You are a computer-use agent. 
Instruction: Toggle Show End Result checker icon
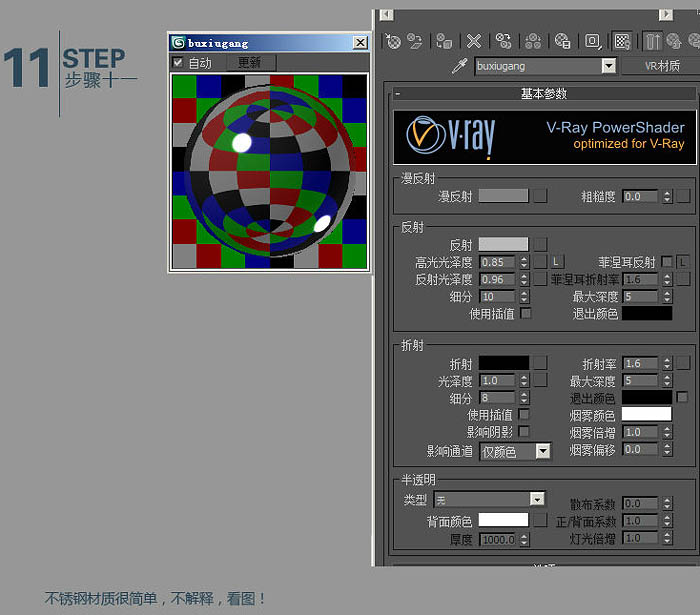coord(652,42)
